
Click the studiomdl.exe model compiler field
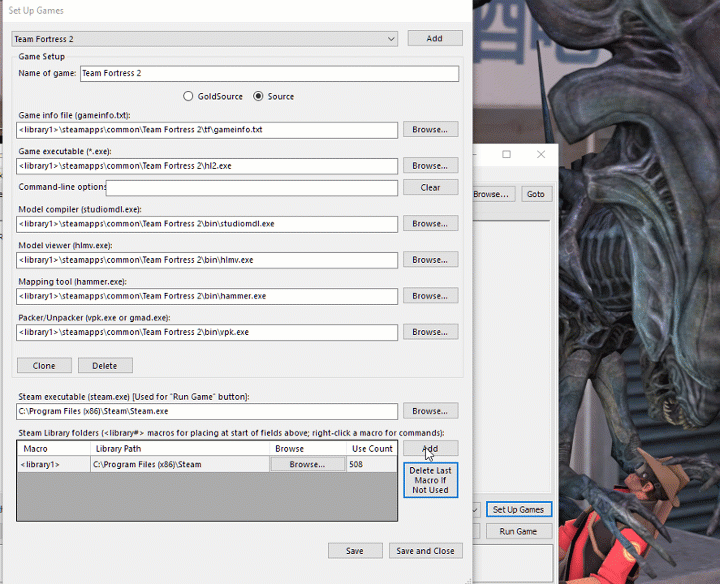point(207,224)
